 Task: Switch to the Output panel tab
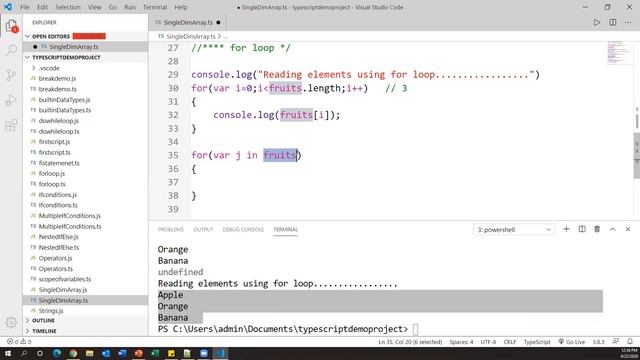203,229
